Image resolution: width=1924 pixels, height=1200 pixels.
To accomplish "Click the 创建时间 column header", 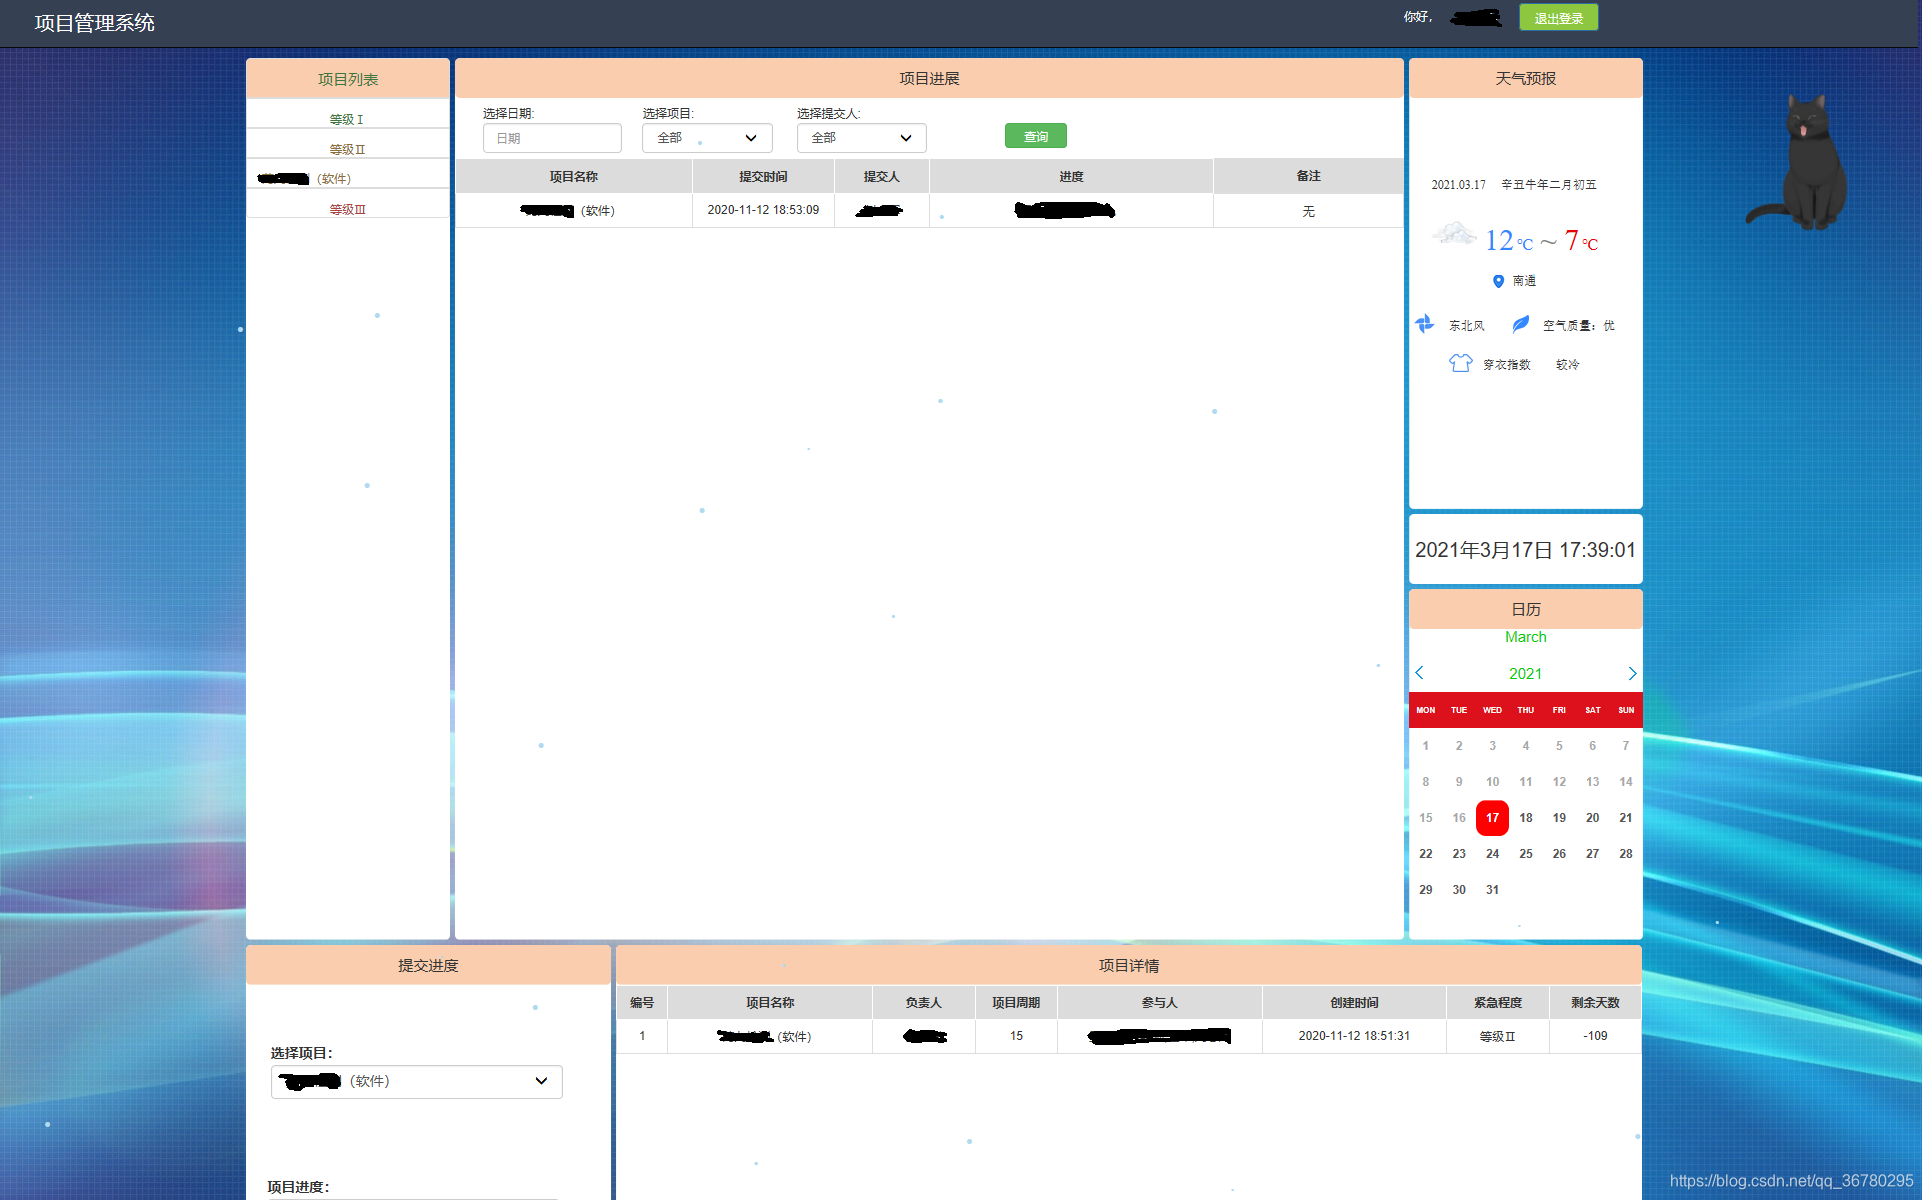I will point(1354,1002).
